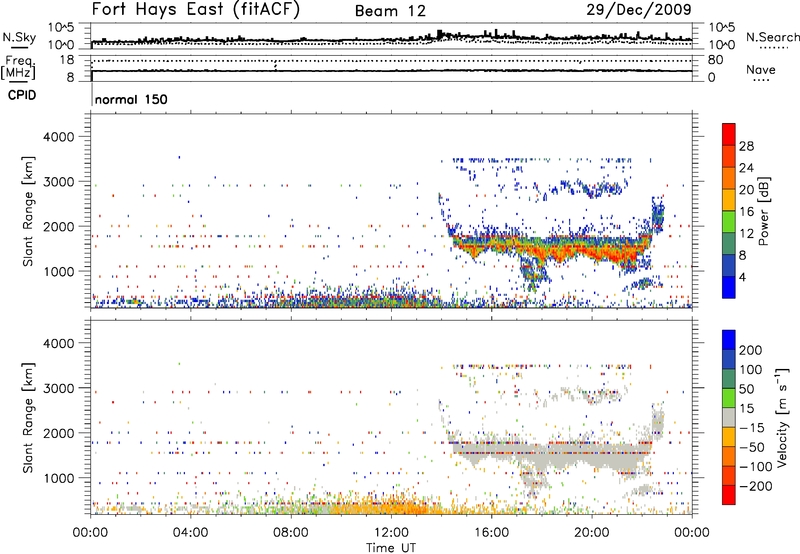
Task: Click the '-50' velocity colorbar tick
Action: coord(752,447)
